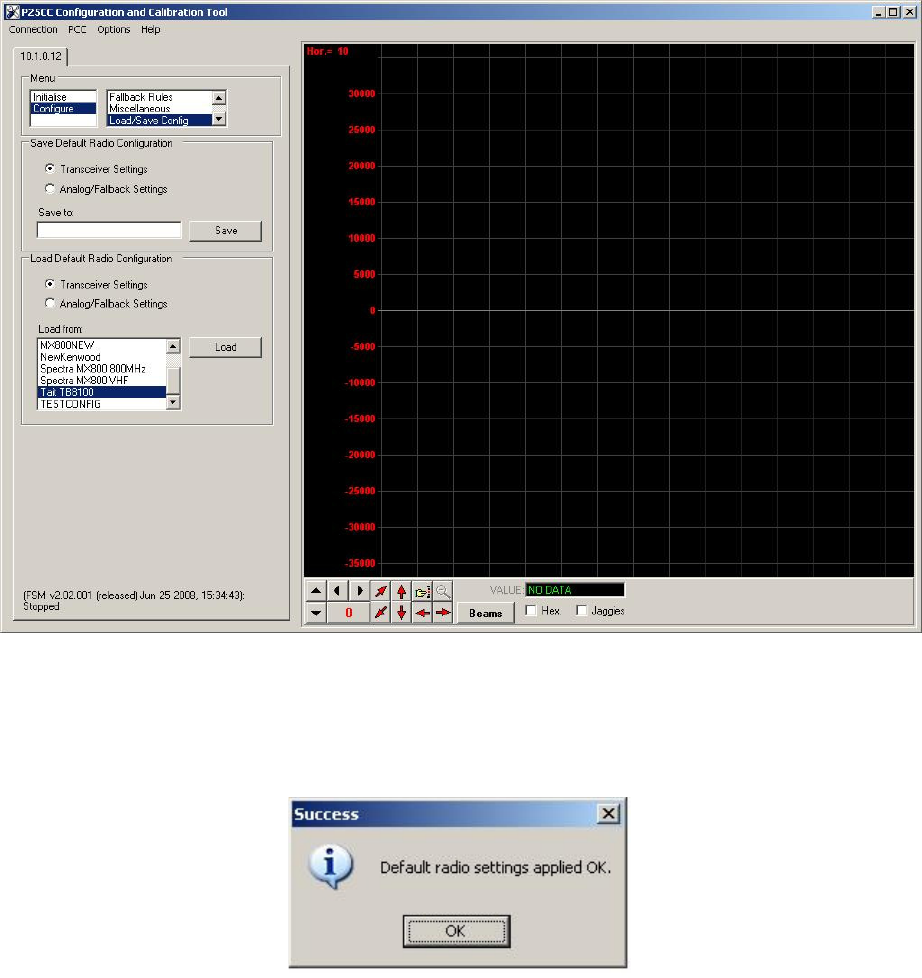The image size is (922, 978).
Task: Select MX800NEW in the Load from list
Action: tap(102, 345)
